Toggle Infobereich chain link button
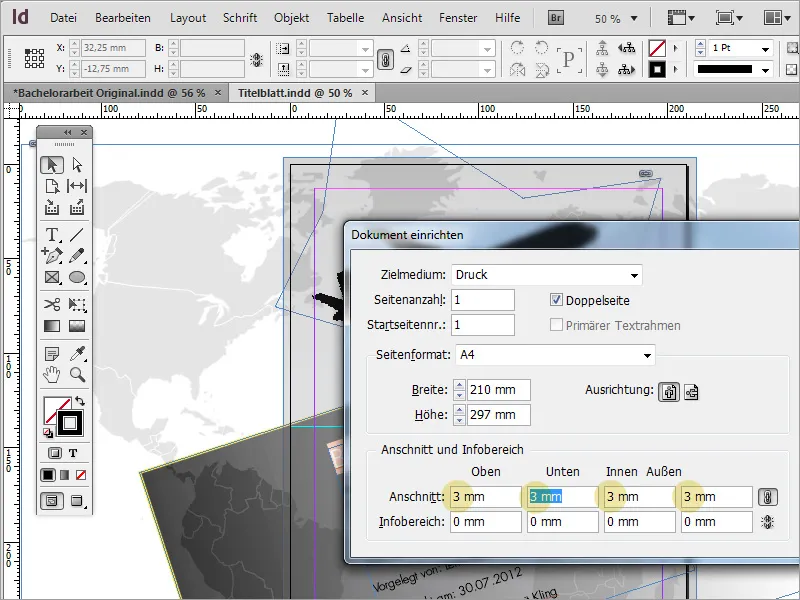This screenshot has height=600, width=800. (768, 521)
